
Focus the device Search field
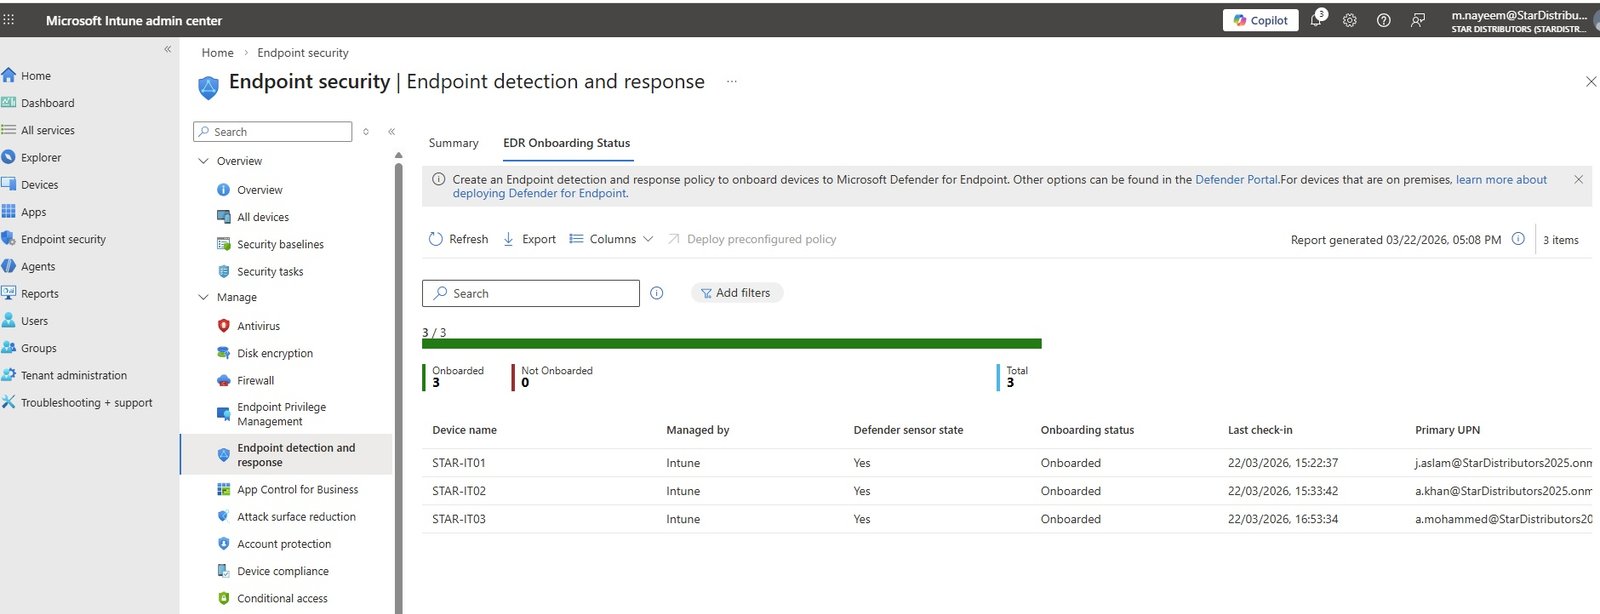tap(531, 293)
